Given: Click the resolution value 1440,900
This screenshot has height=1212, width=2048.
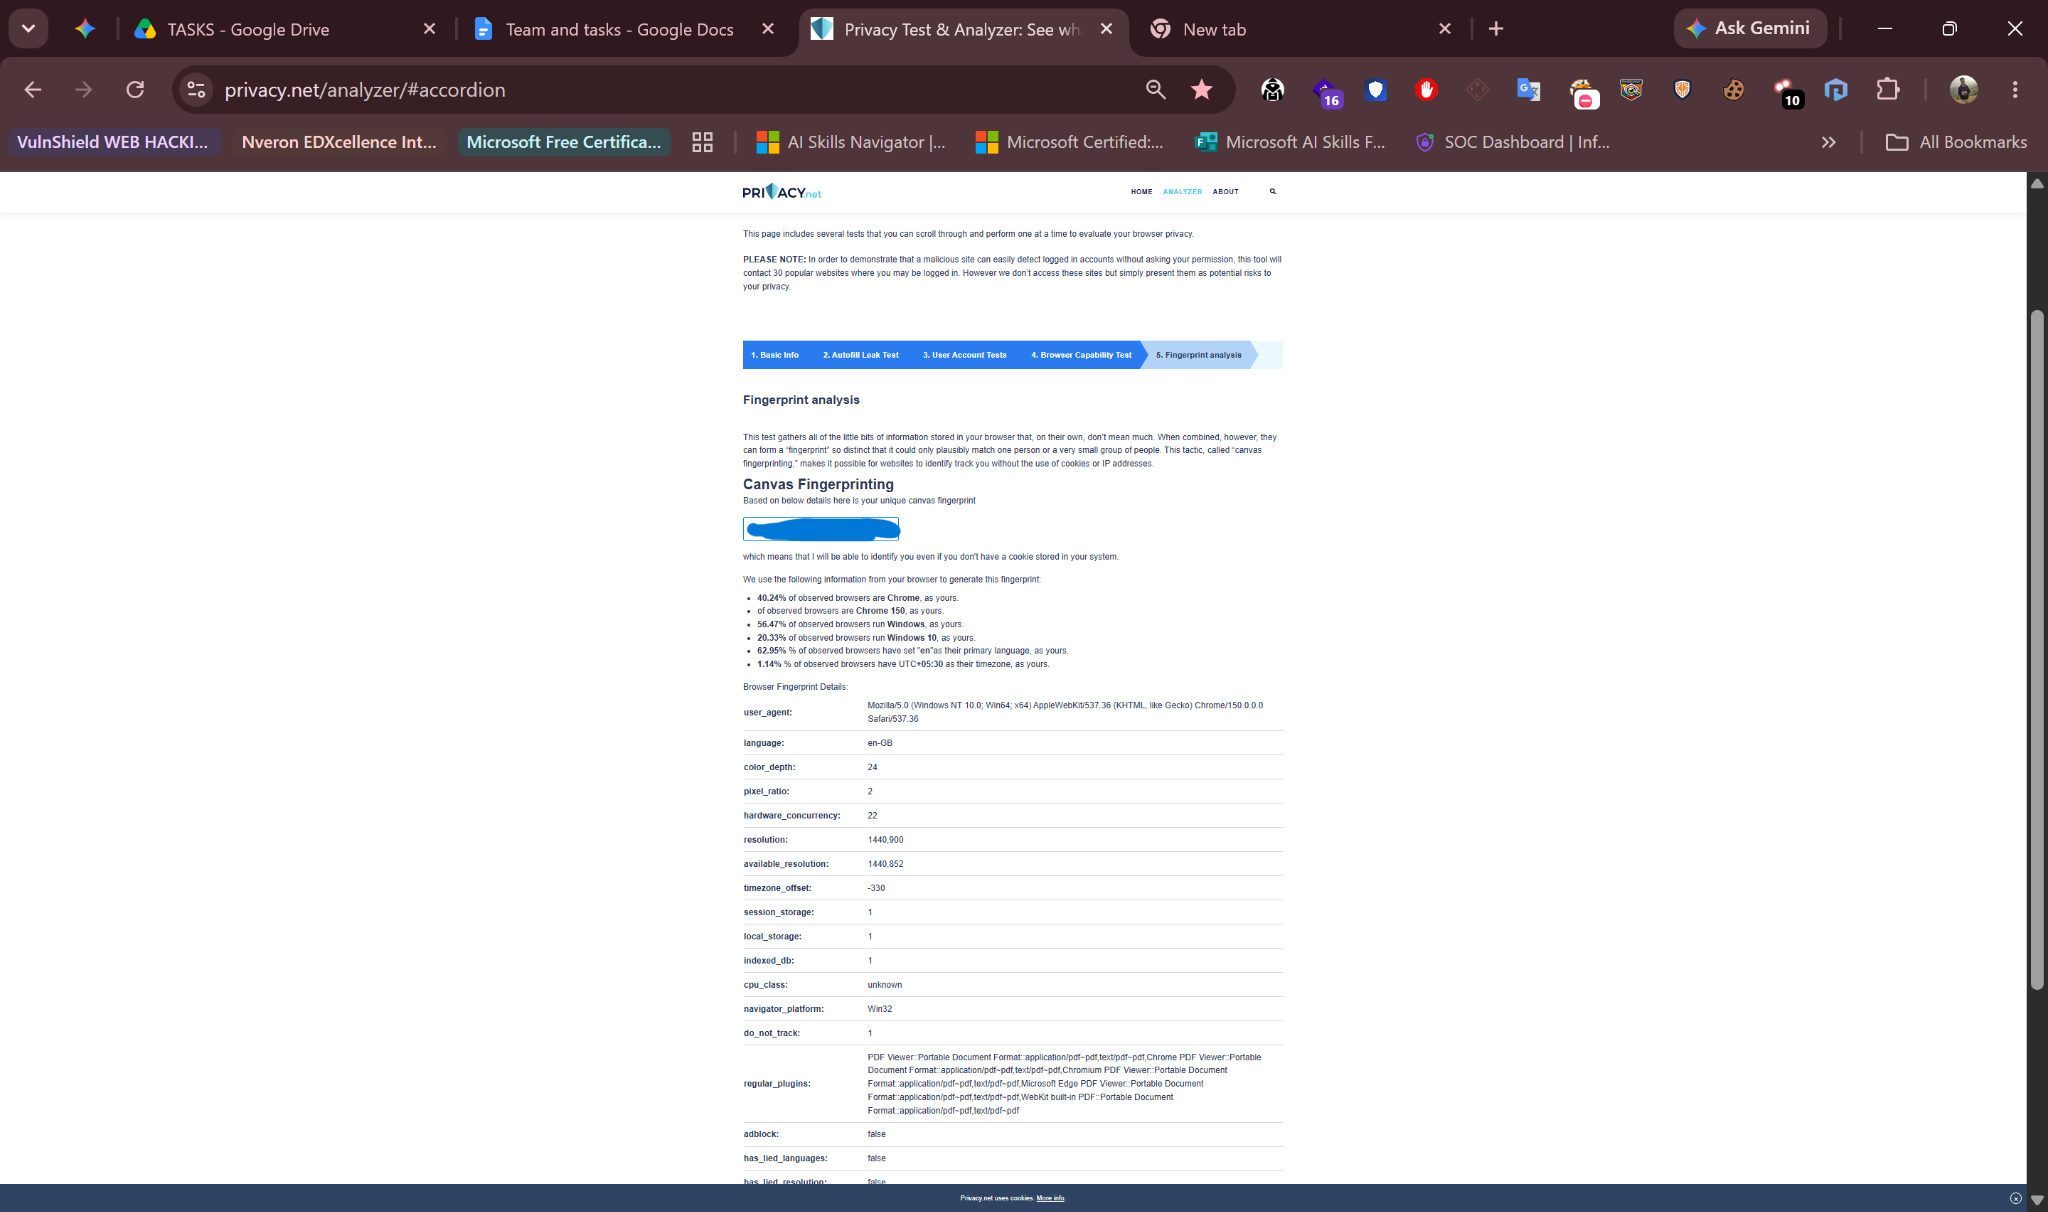Looking at the screenshot, I should pos(885,840).
